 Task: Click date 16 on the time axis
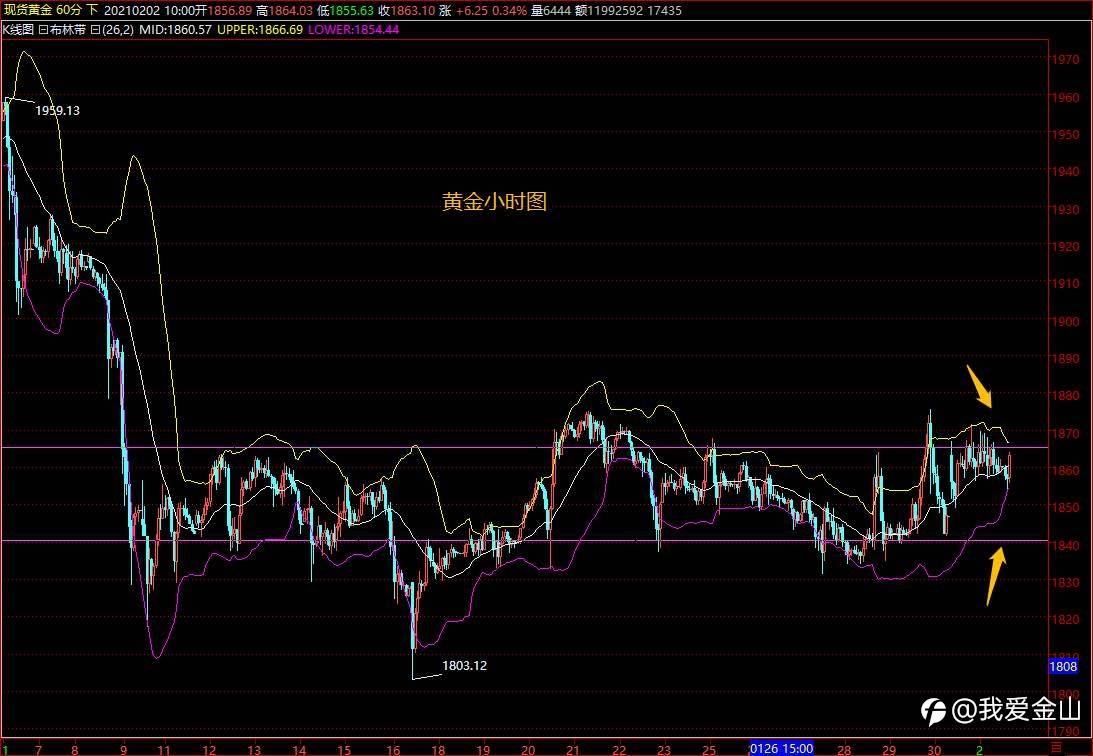(394, 750)
